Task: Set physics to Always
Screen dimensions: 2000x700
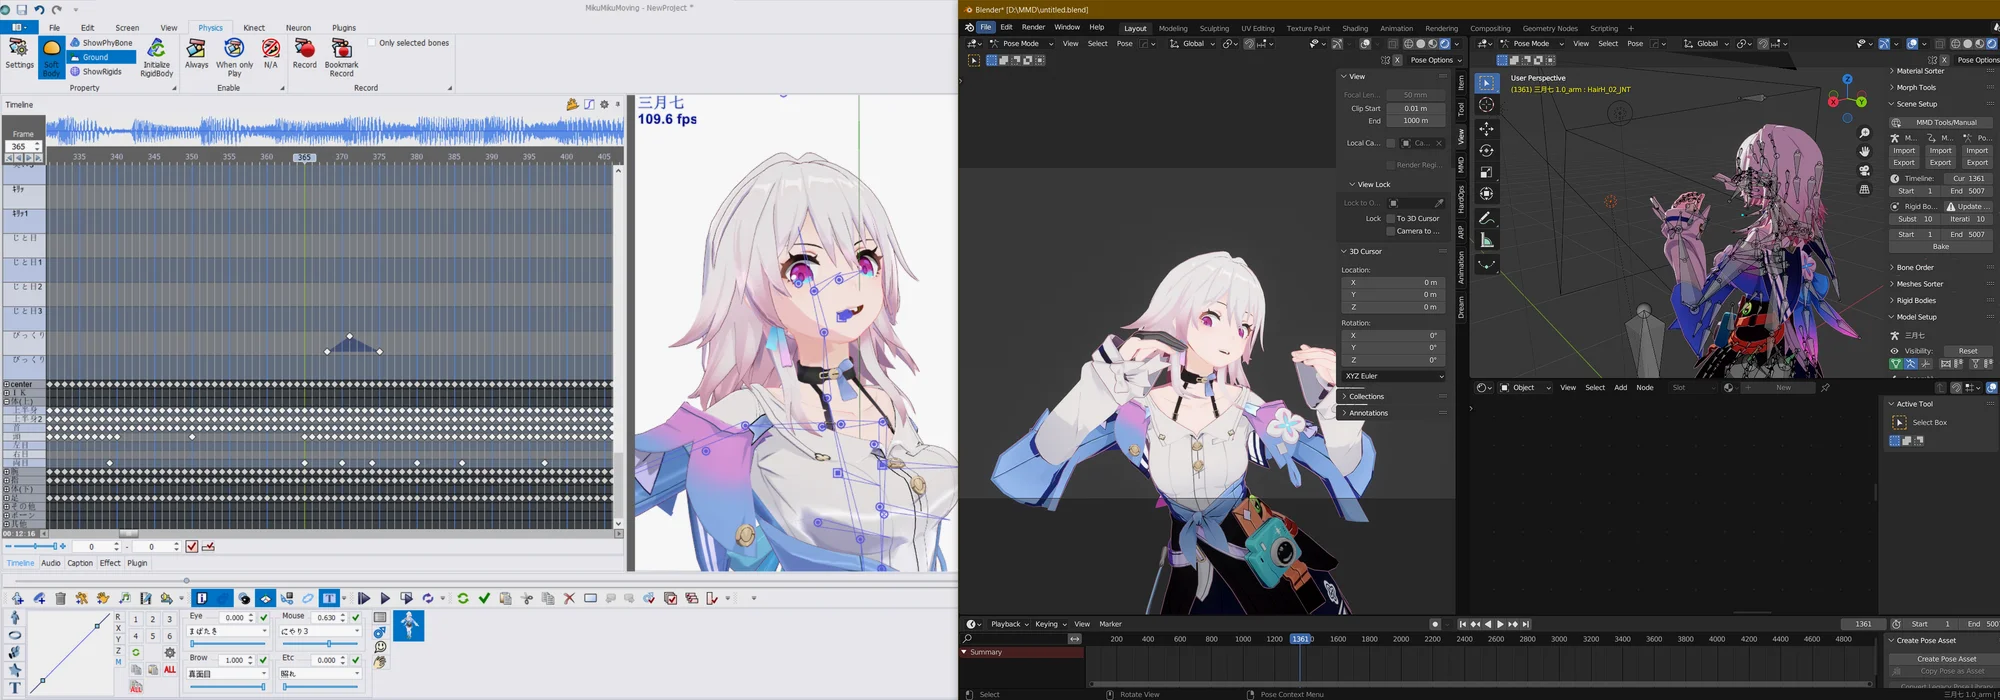Action: click(197, 55)
